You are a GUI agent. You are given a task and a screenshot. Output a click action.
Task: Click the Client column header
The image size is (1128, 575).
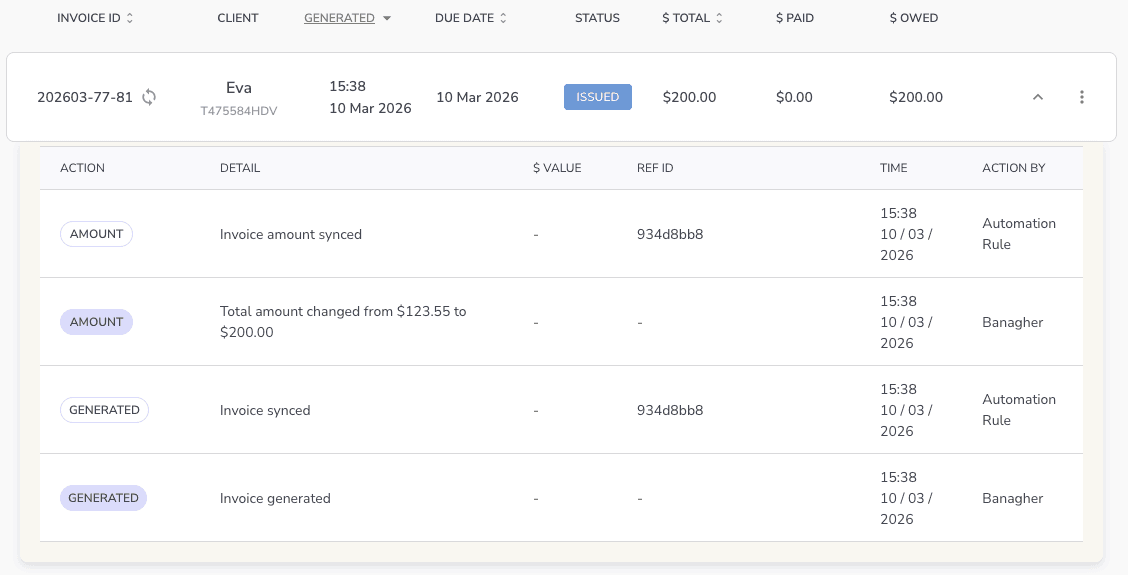[x=238, y=18]
